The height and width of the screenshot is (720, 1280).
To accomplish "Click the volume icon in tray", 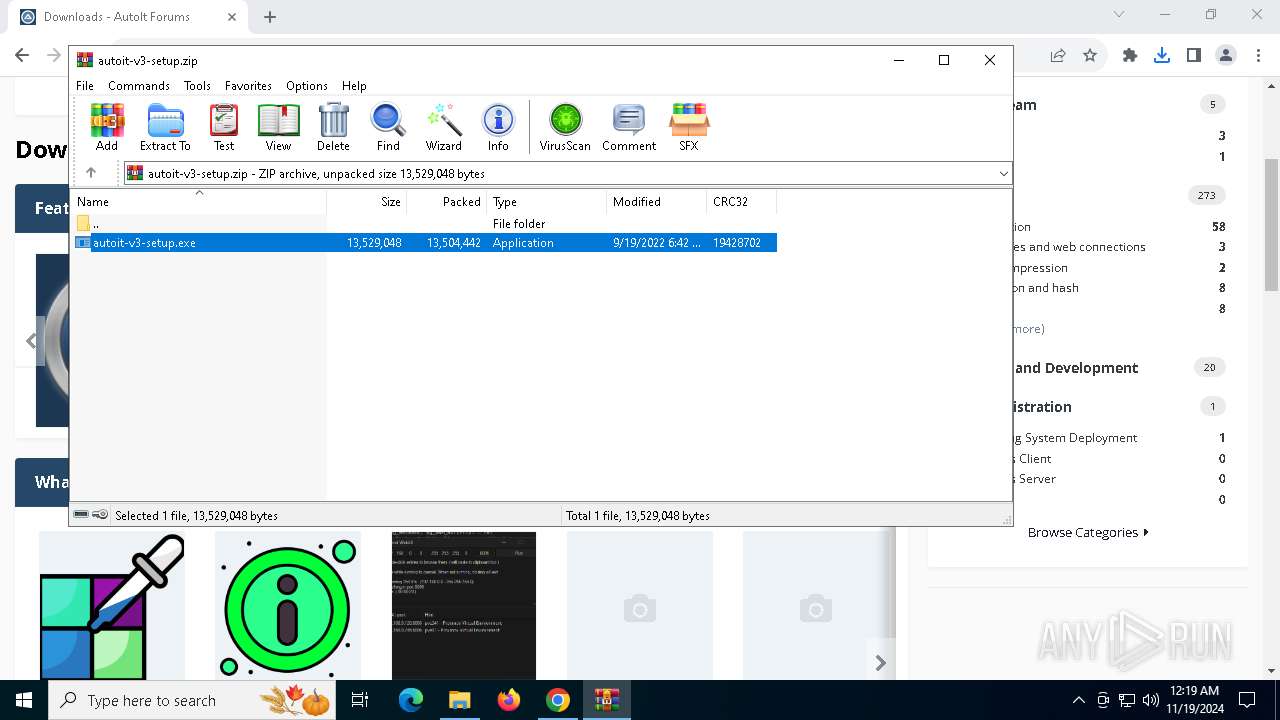I will 1151,700.
